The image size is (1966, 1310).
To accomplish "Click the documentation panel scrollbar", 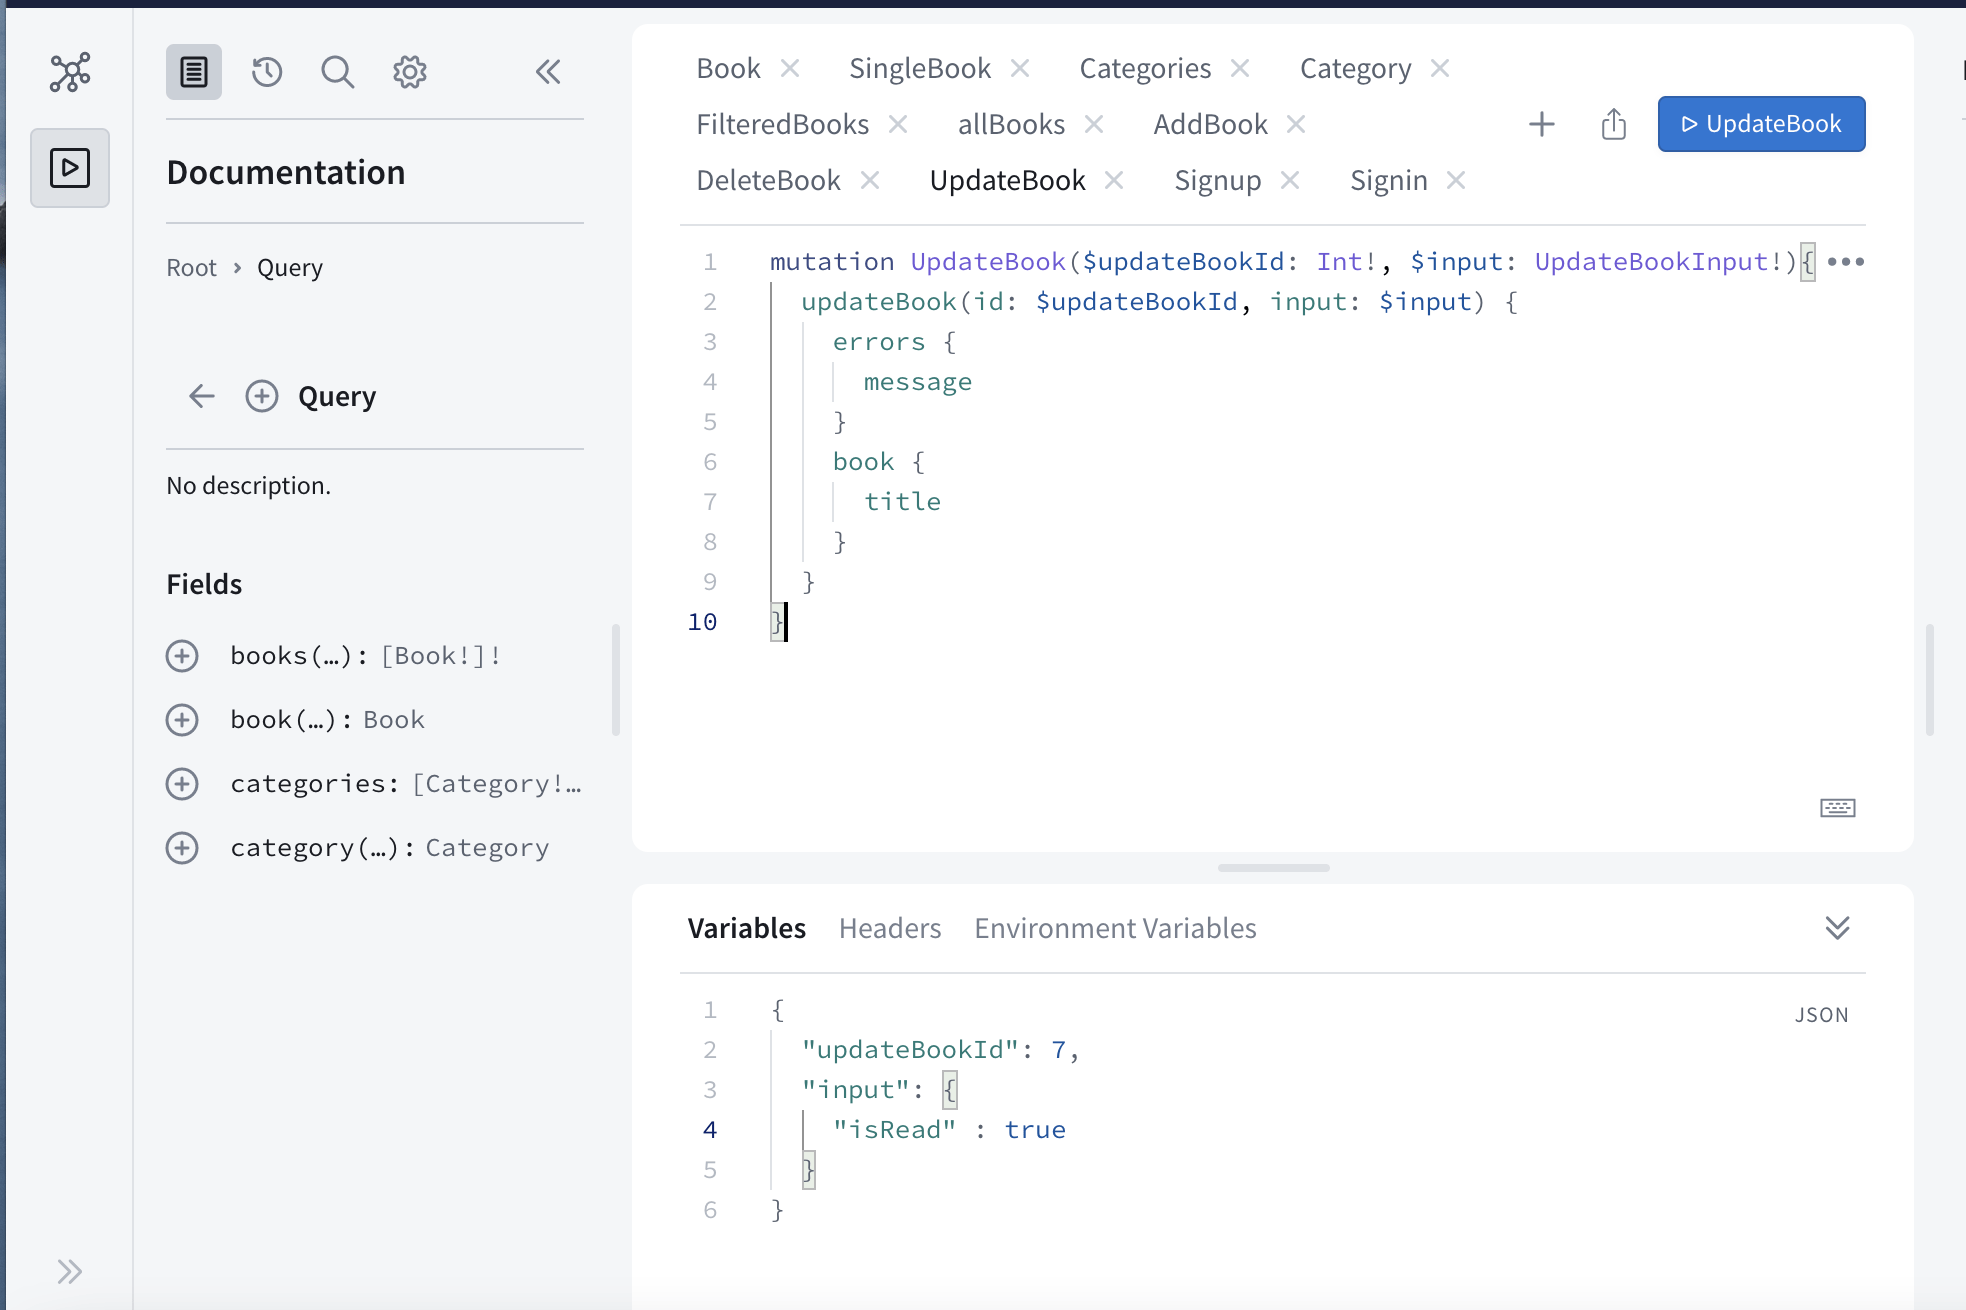I will coord(616,680).
